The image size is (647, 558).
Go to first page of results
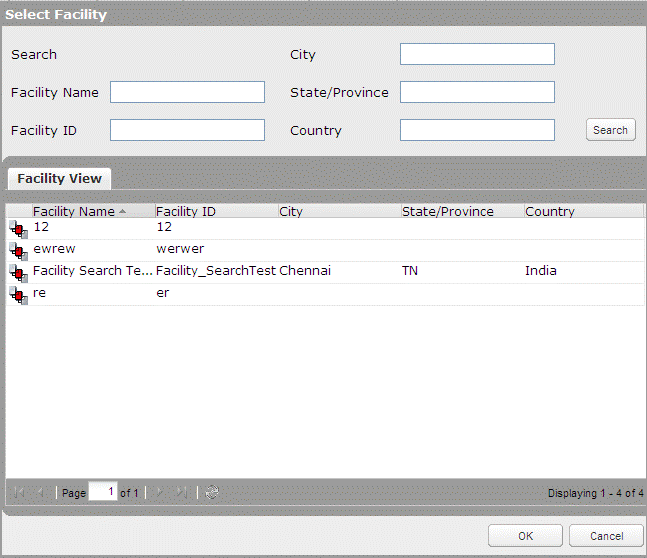[19, 493]
